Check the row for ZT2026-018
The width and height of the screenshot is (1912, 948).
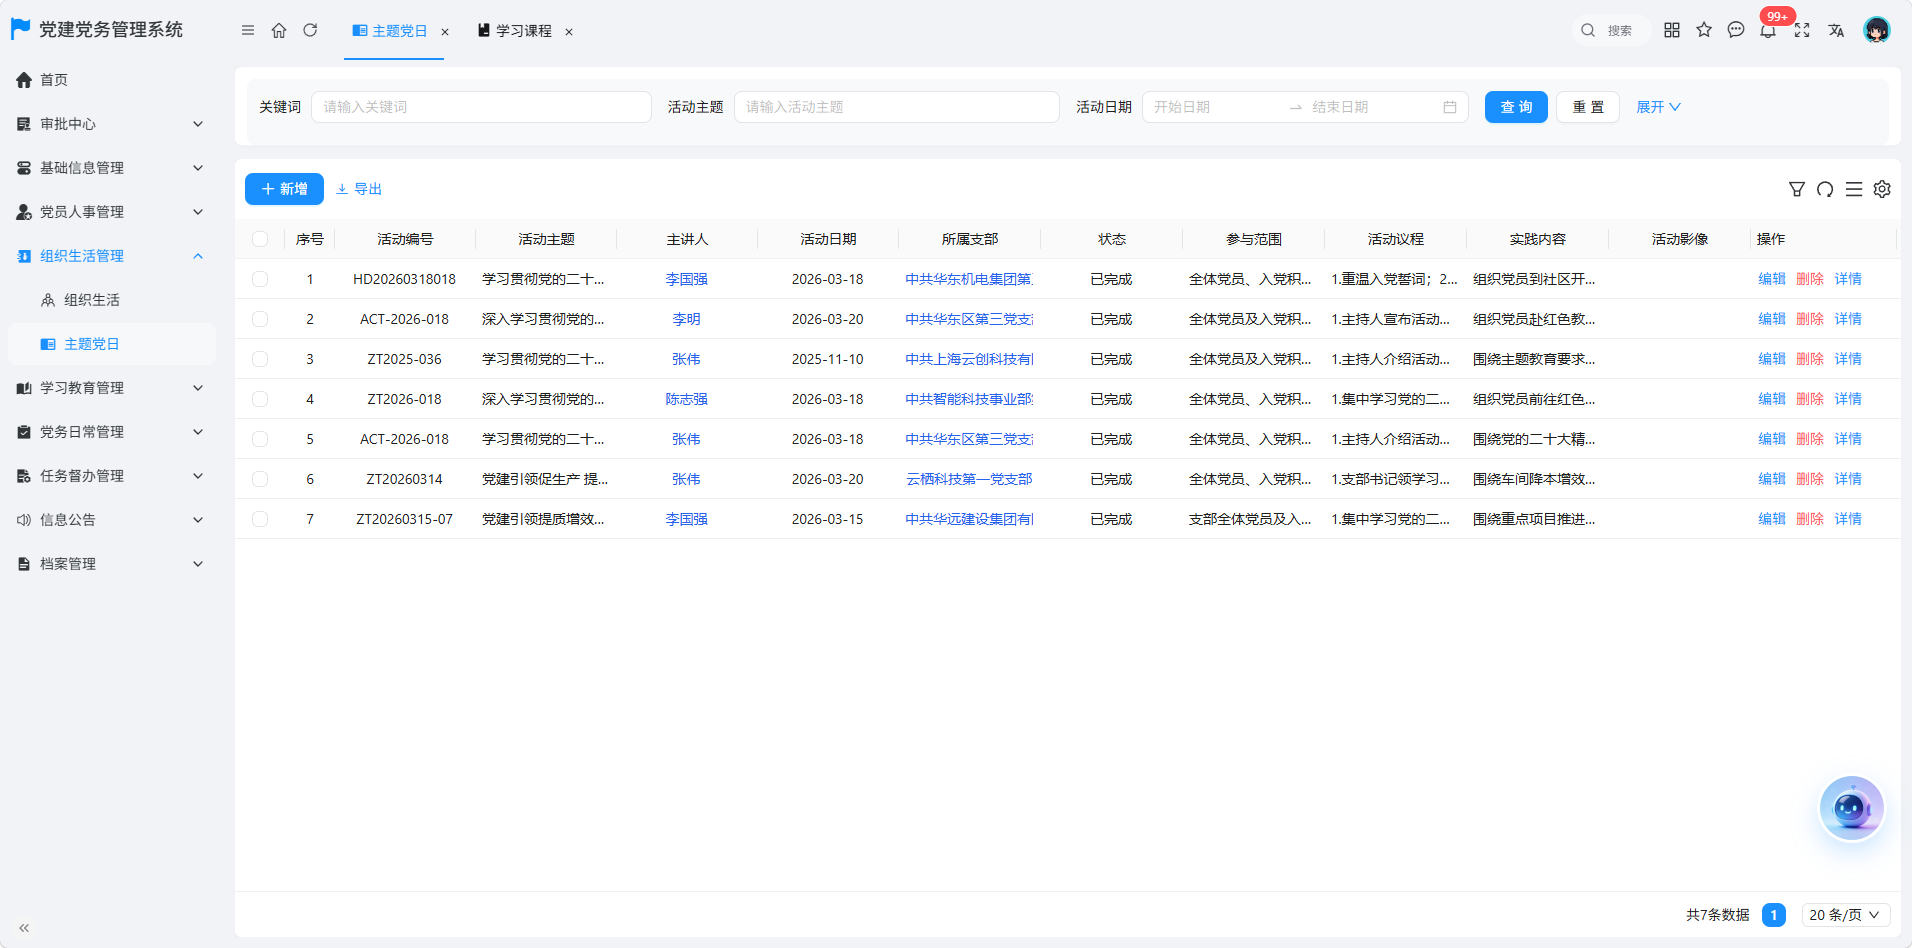(260, 399)
